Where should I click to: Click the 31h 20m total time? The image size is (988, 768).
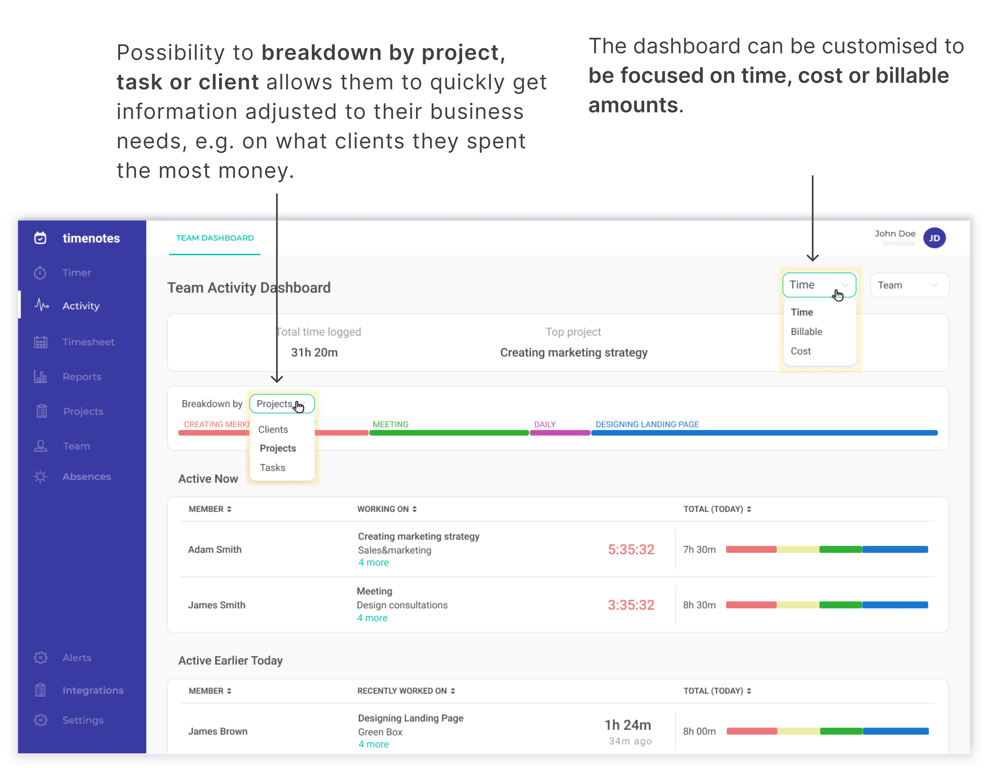[x=314, y=353]
